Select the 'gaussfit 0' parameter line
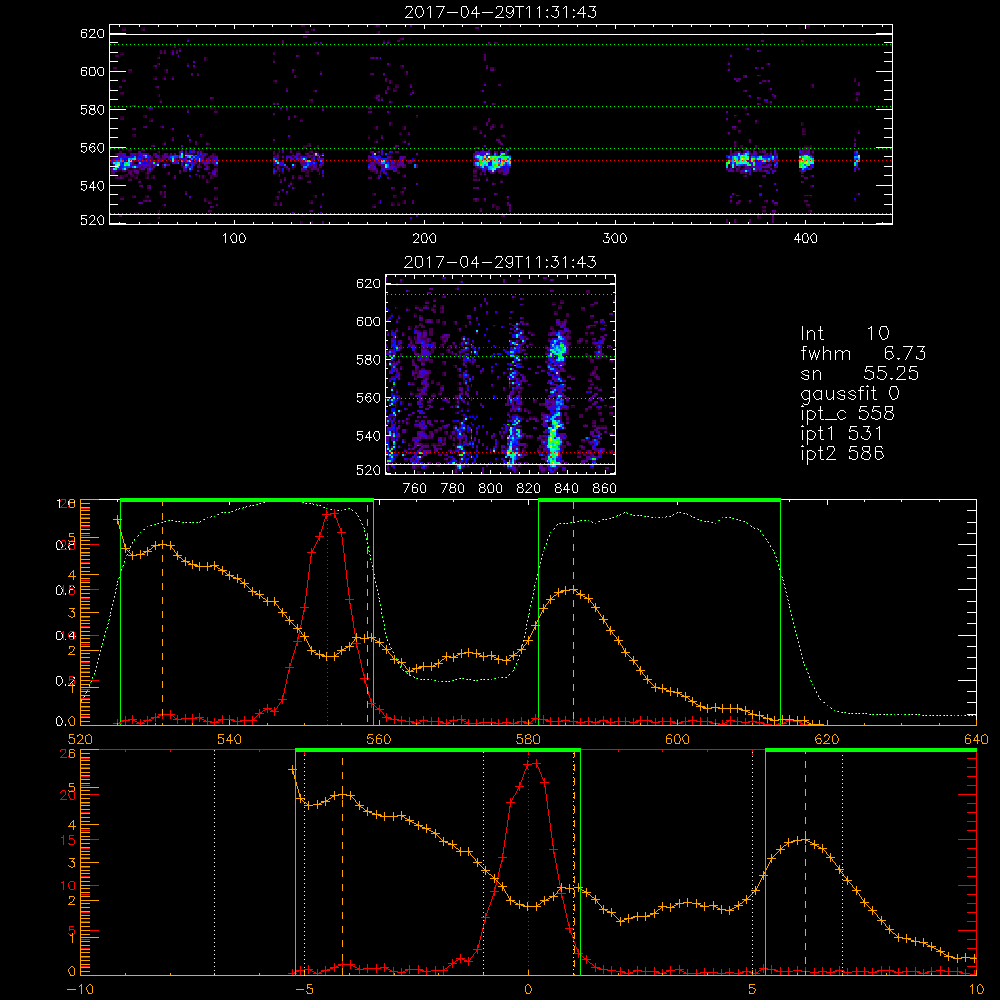The image size is (1000, 1000). point(850,393)
